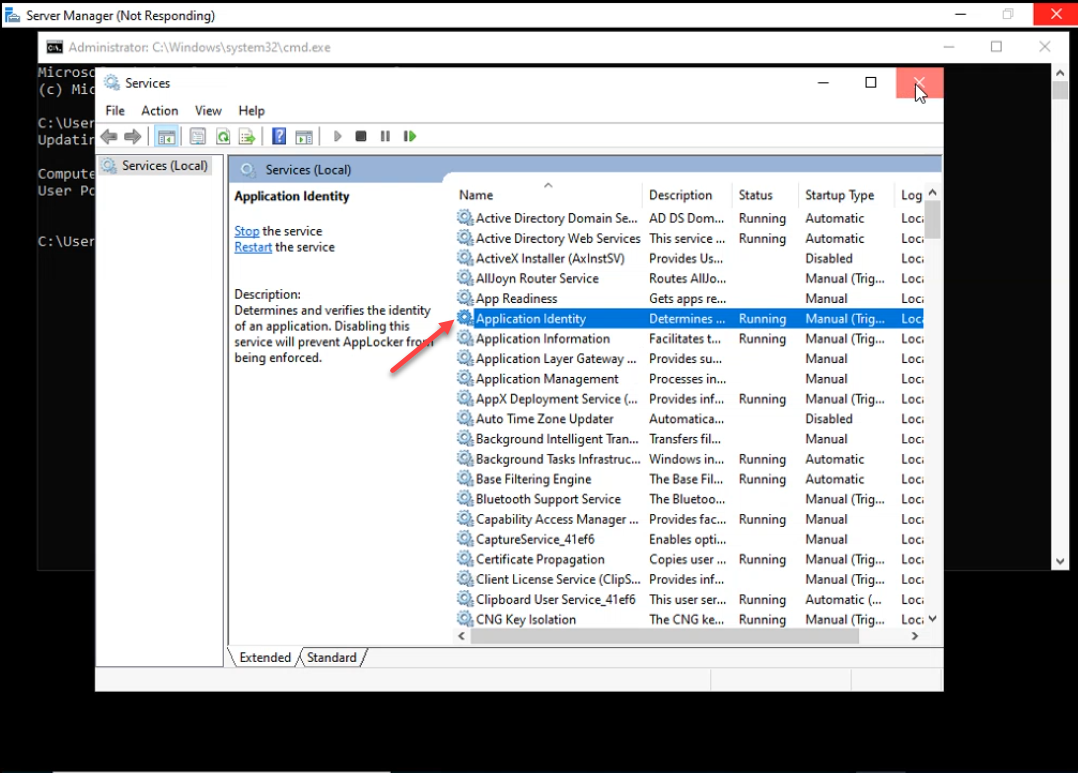
Task: Sort by the Log On As column header
Action: tap(910, 195)
